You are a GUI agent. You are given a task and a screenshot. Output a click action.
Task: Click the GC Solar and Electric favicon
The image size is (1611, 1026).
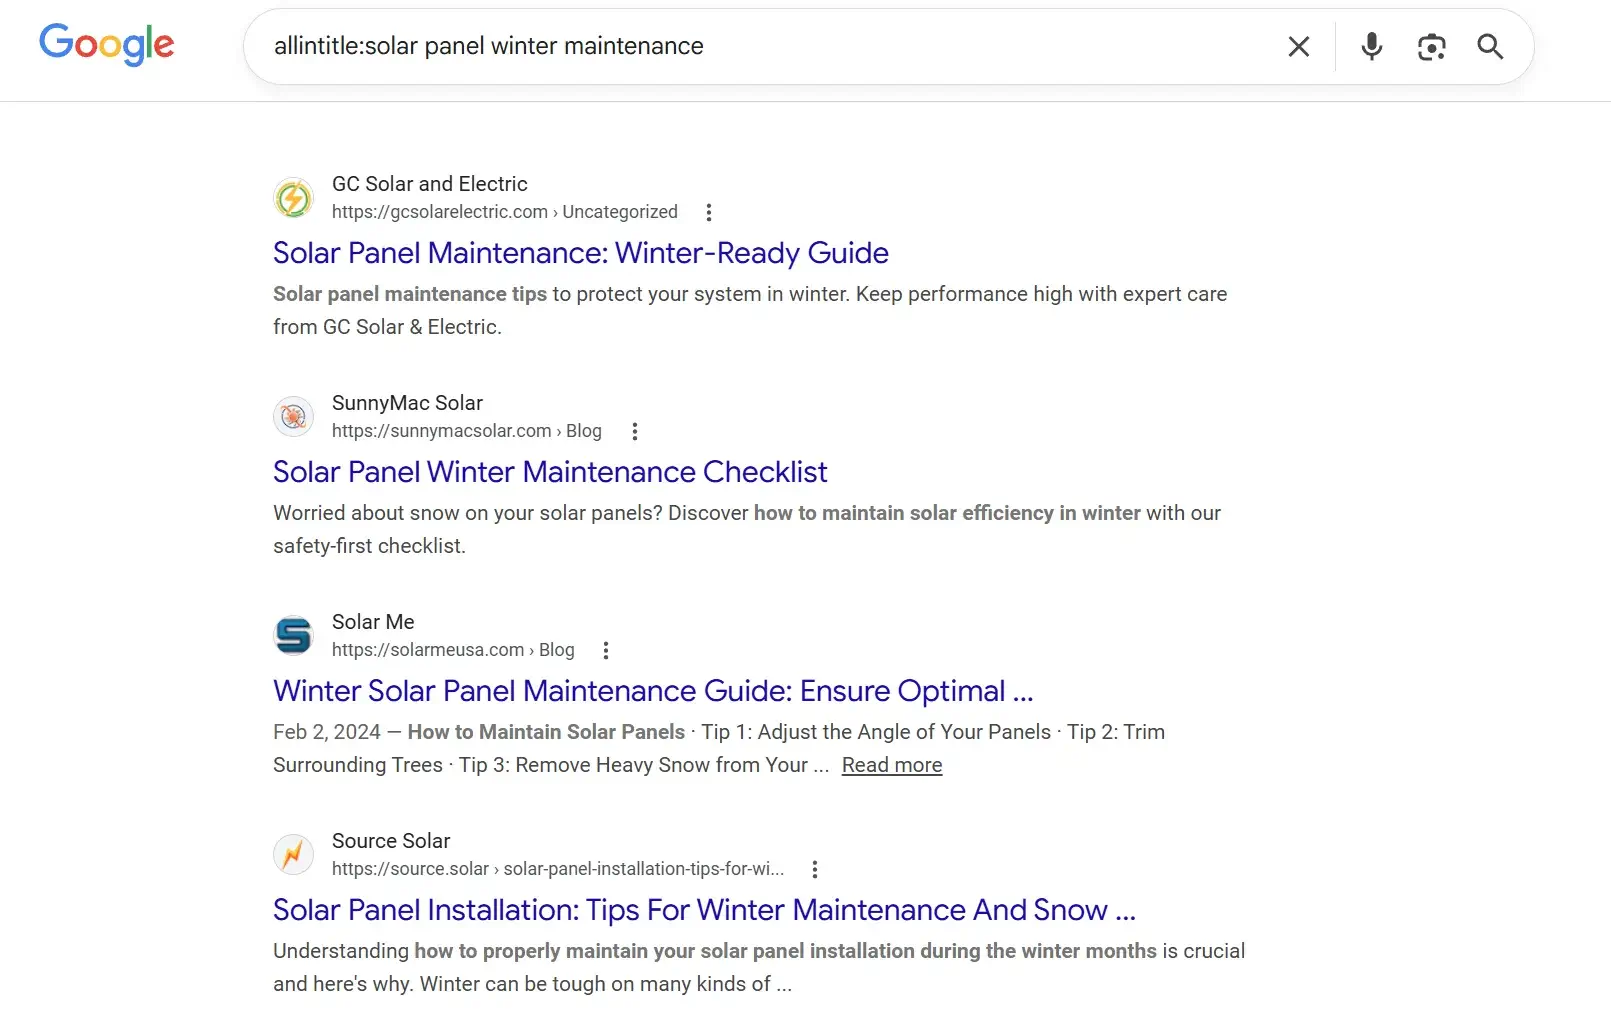coord(293,198)
